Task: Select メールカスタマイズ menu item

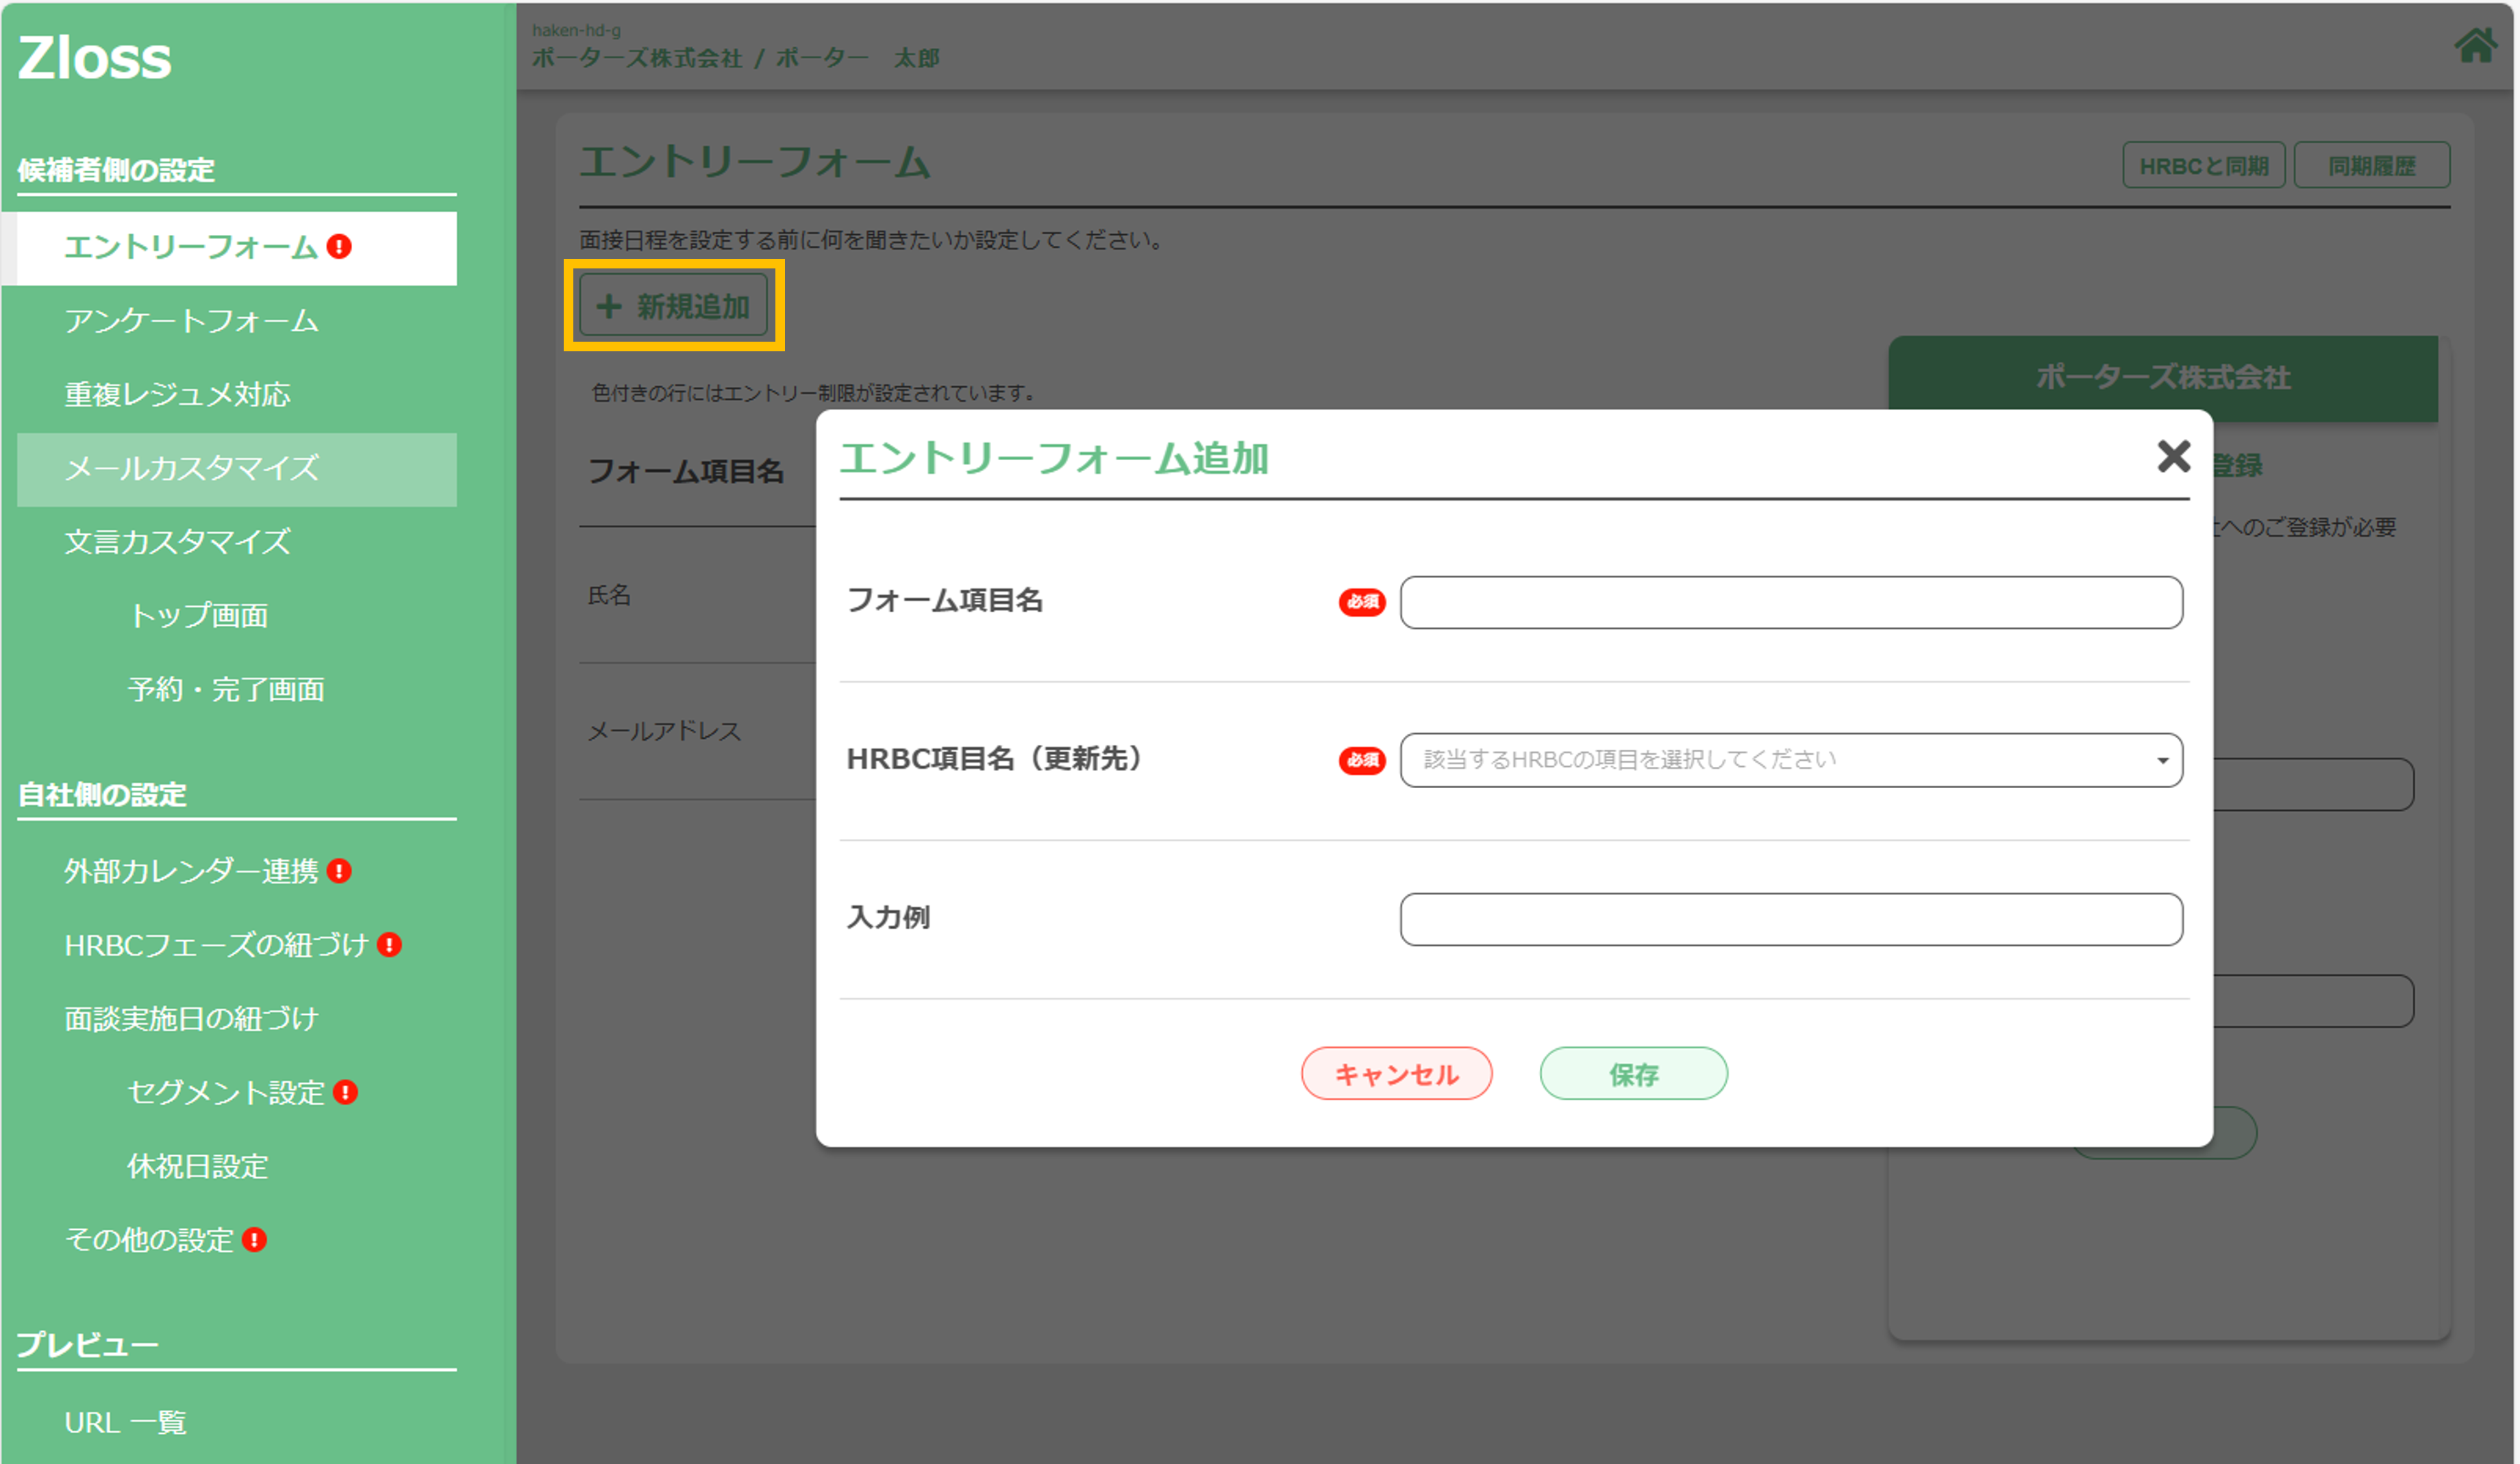Action: [x=191, y=468]
